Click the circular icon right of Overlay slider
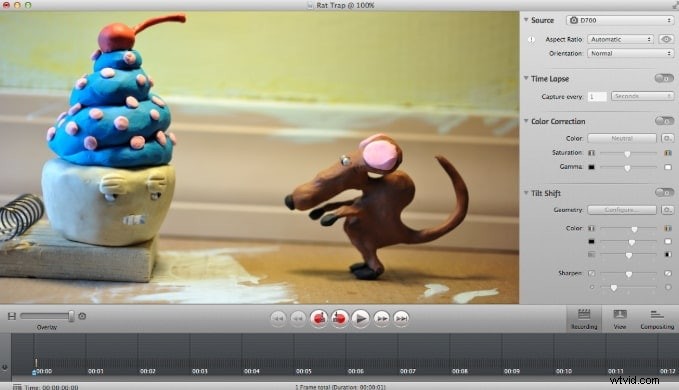 [82, 316]
